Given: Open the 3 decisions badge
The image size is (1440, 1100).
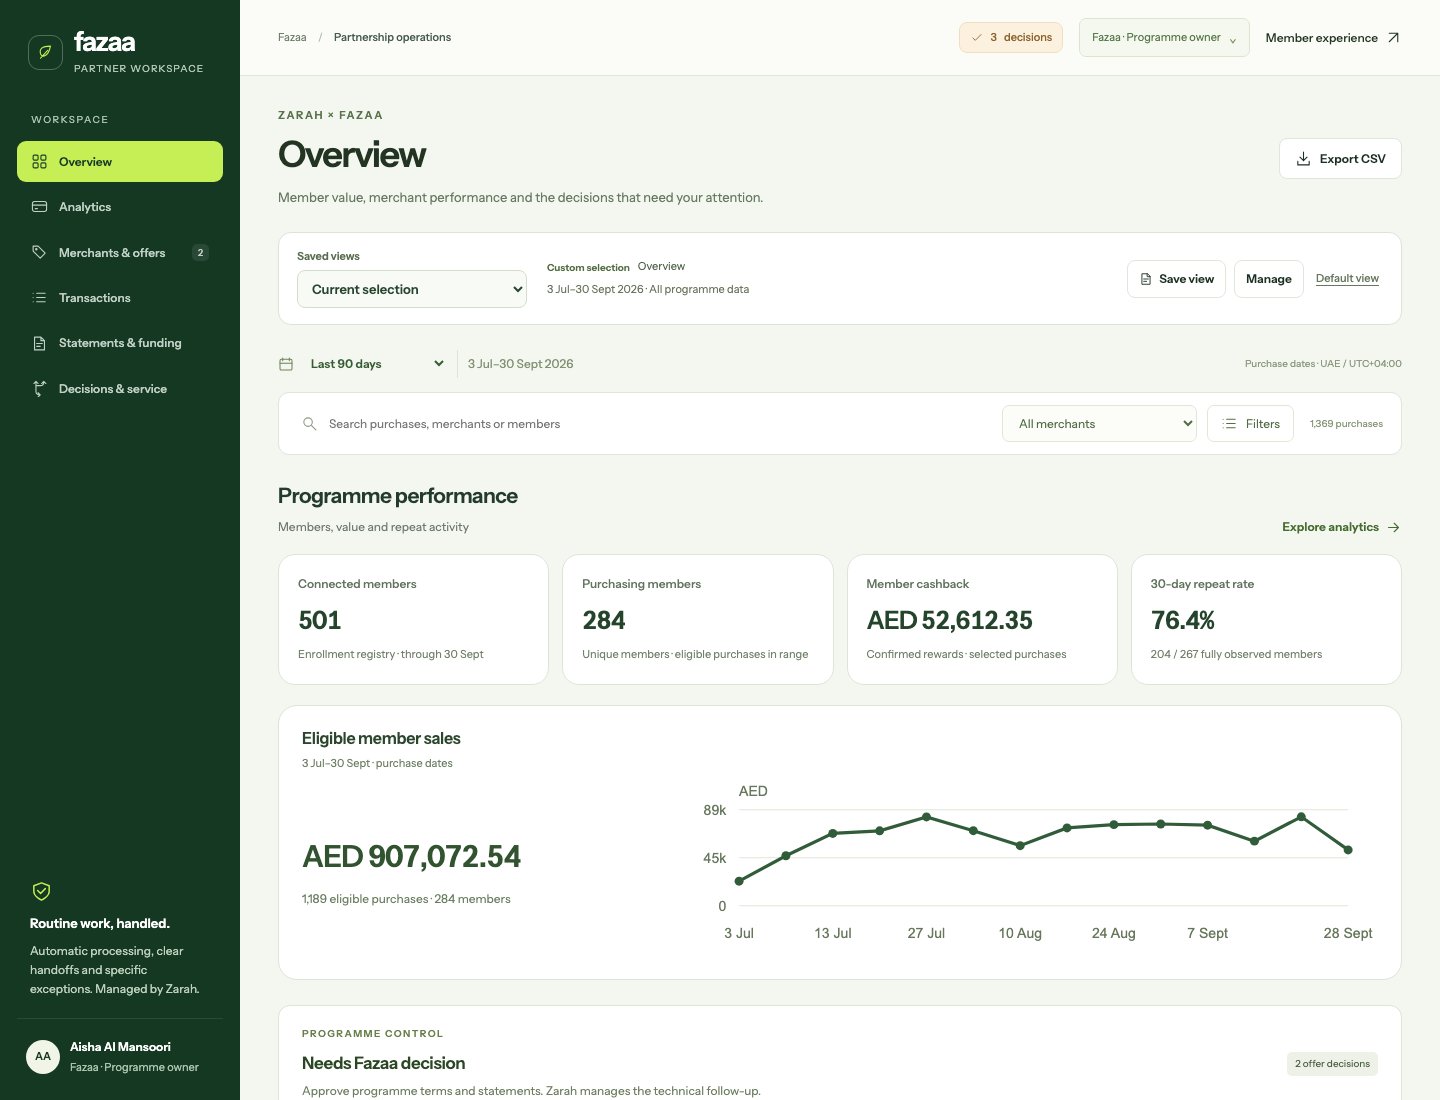Looking at the screenshot, I should pyautogui.click(x=1011, y=38).
